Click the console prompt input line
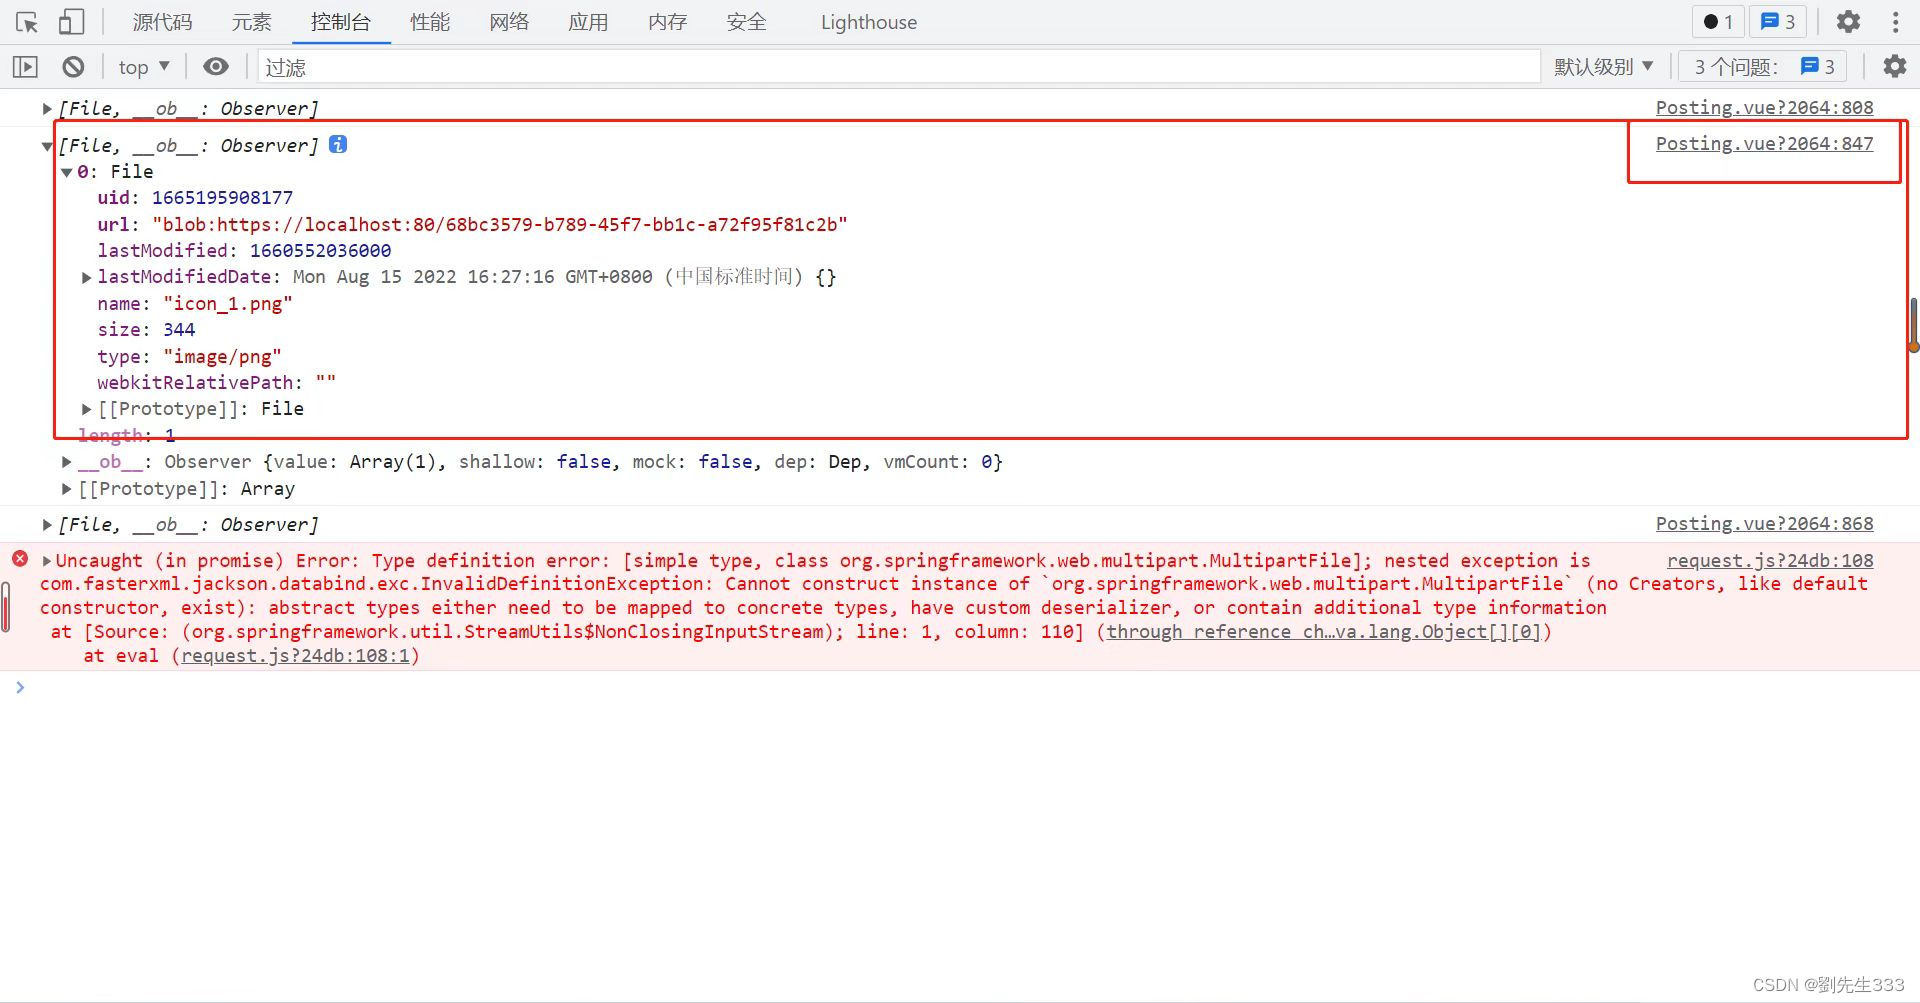 coord(960,687)
